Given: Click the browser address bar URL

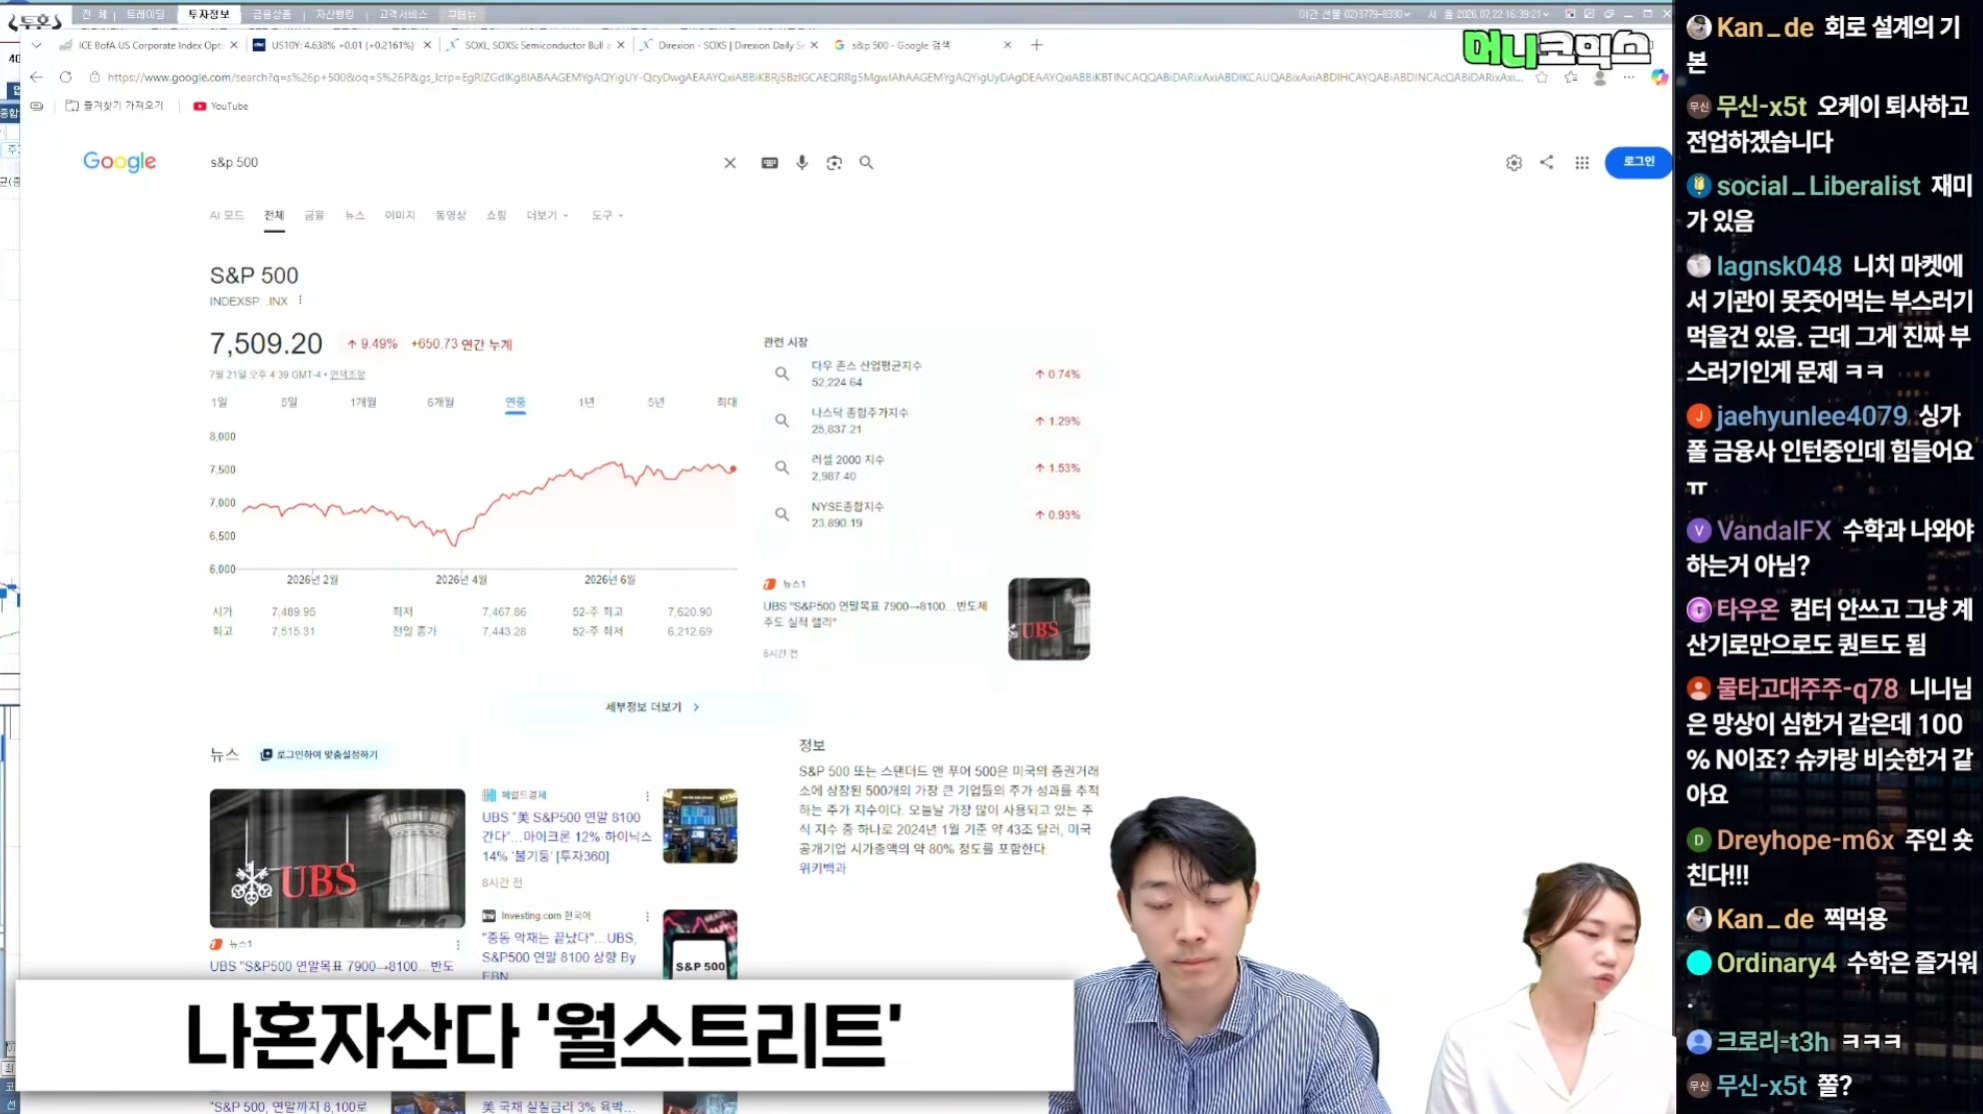Looking at the screenshot, I should 815,77.
